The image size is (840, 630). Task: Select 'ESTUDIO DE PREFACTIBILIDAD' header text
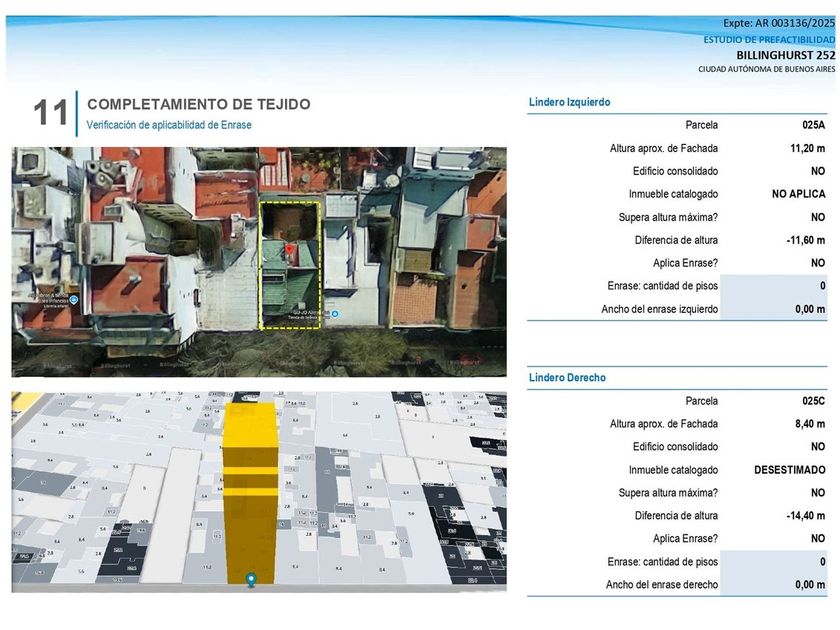pyautogui.click(x=769, y=40)
